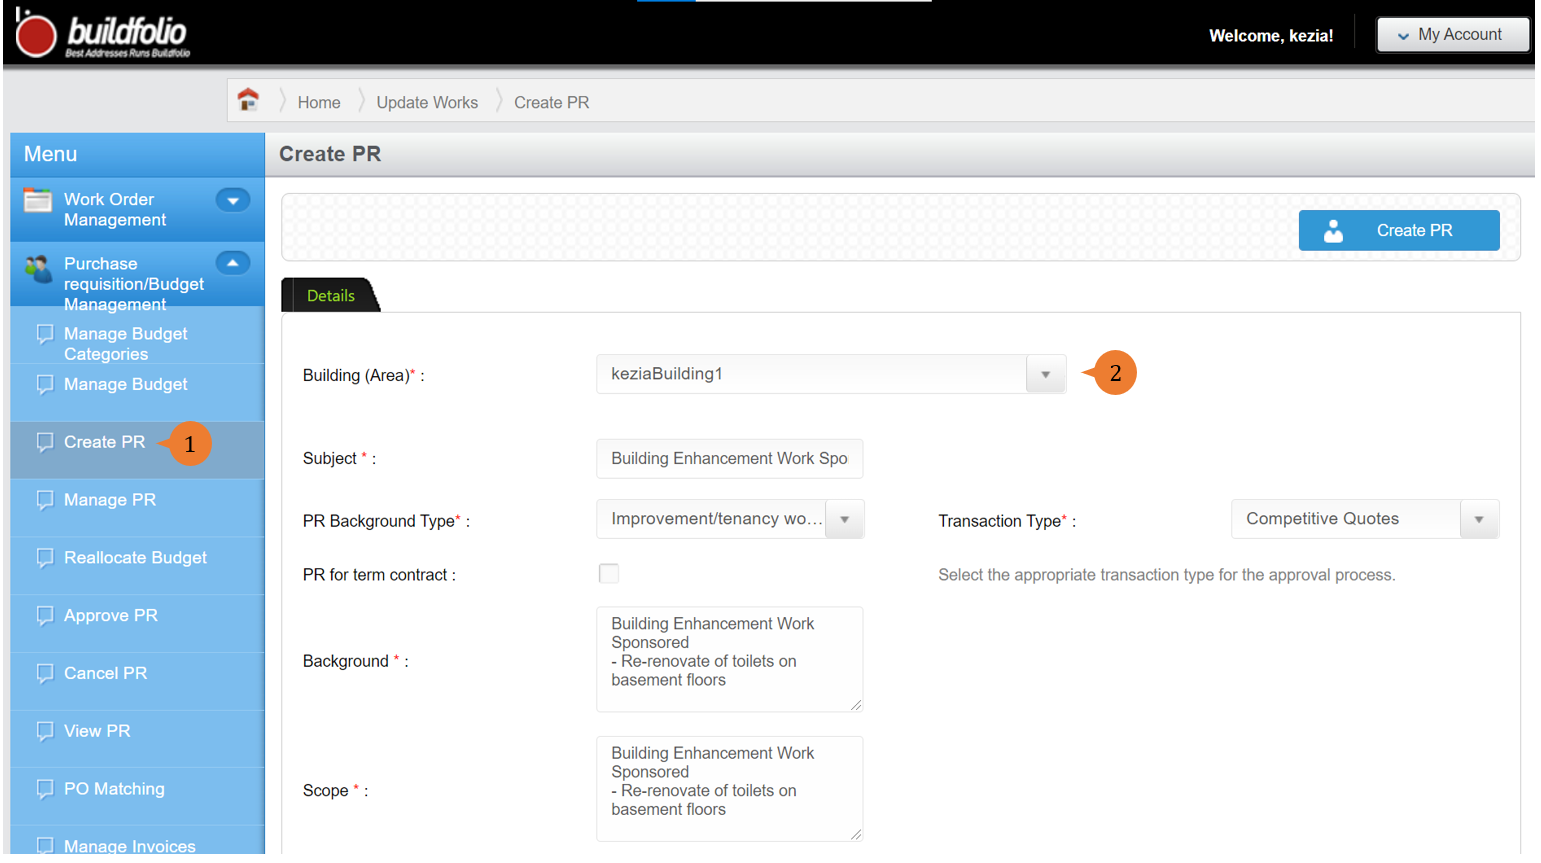Image resolution: width=1541 pixels, height=863 pixels.
Task: Click the icon beside Manage Budget
Action: tap(45, 384)
